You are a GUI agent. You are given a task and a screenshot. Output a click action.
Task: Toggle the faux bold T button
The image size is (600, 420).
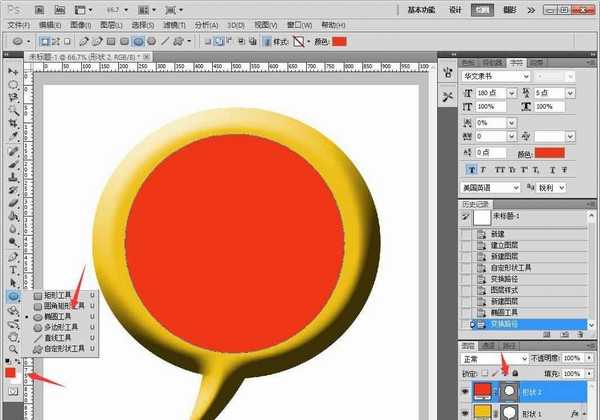click(x=470, y=169)
